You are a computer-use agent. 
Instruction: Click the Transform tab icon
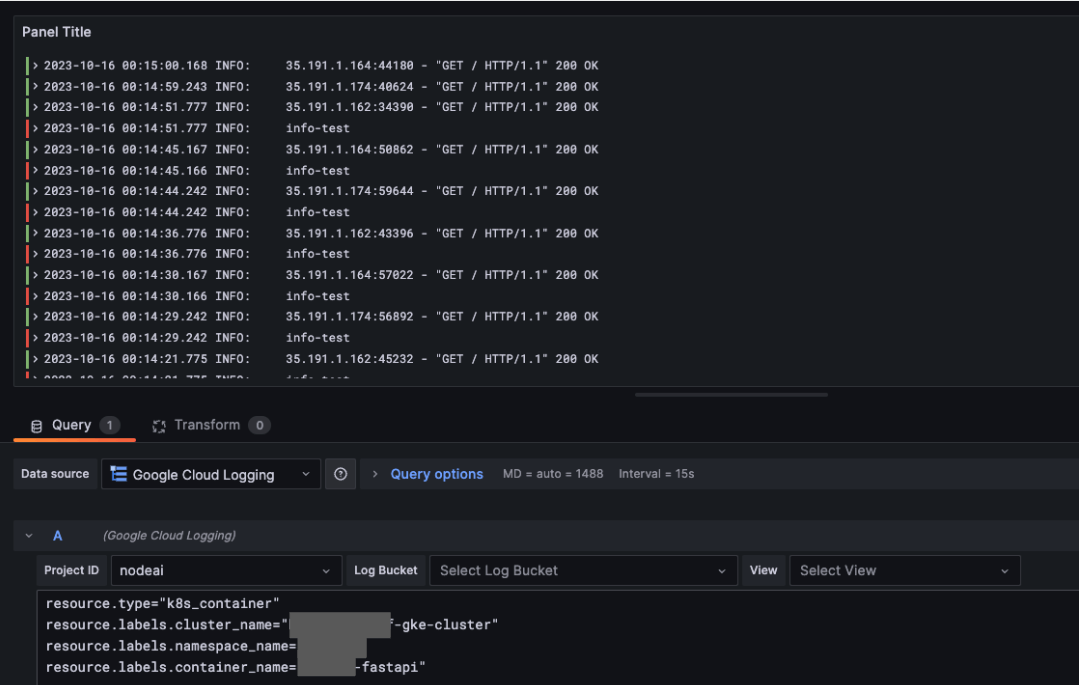[159, 426]
